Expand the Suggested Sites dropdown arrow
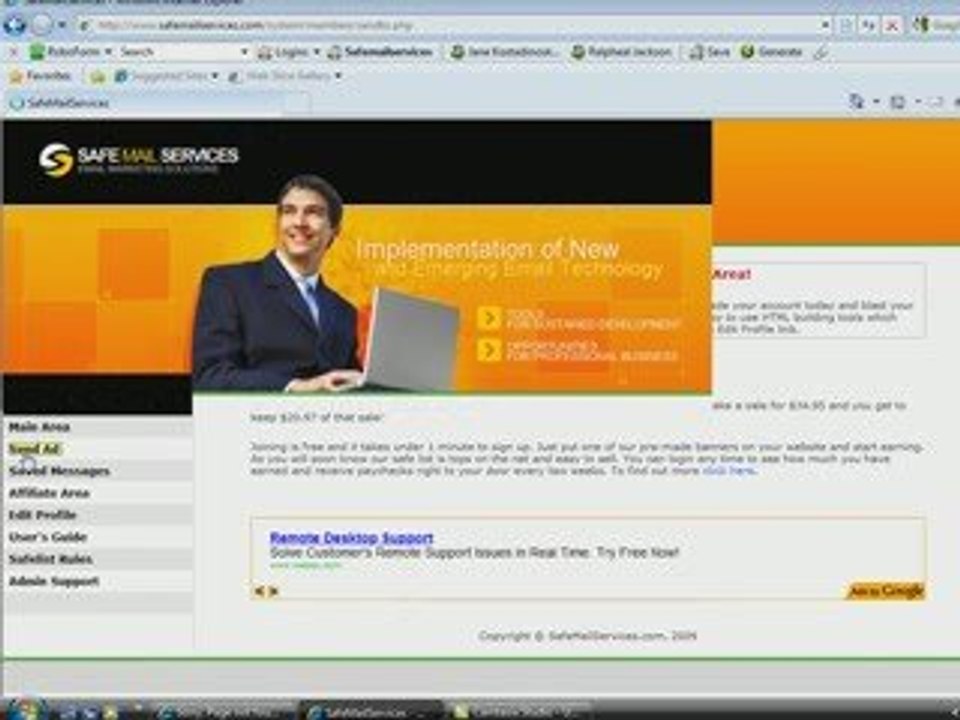This screenshot has height=720, width=960. pos(215,77)
